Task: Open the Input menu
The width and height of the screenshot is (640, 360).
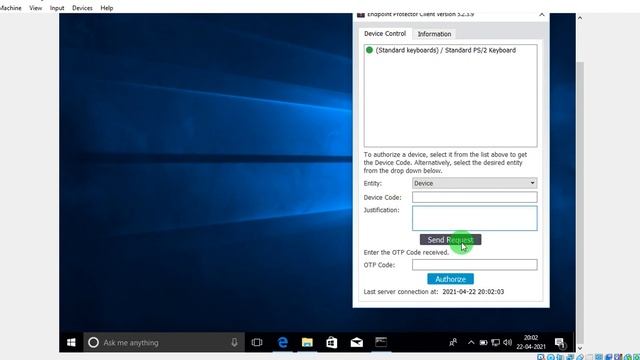Action: click(x=57, y=8)
